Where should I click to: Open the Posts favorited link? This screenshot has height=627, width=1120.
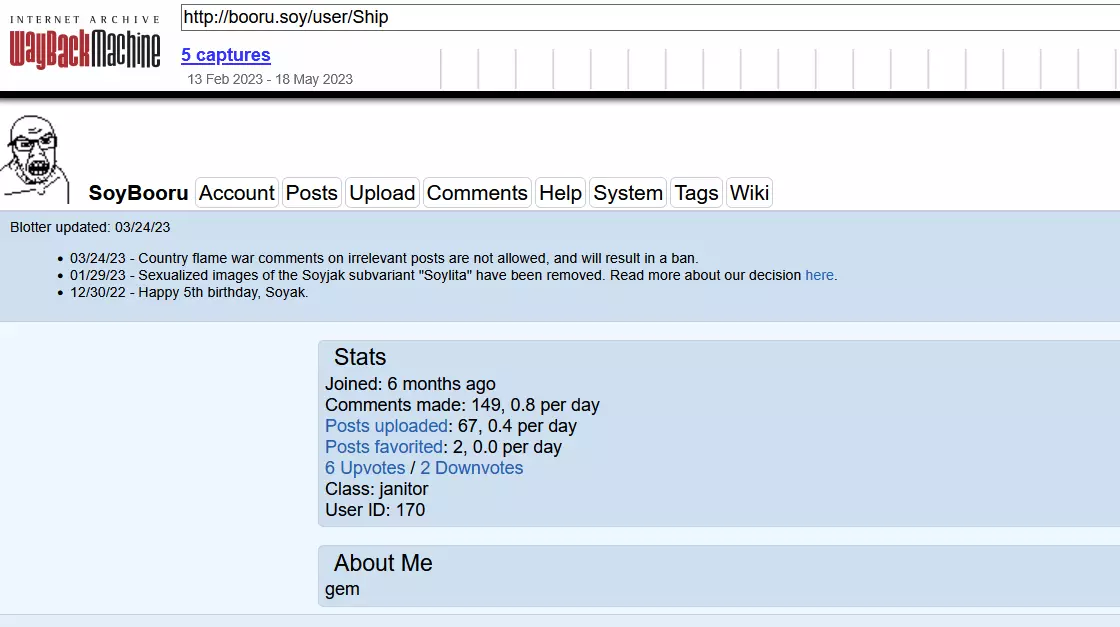(384, 447)
